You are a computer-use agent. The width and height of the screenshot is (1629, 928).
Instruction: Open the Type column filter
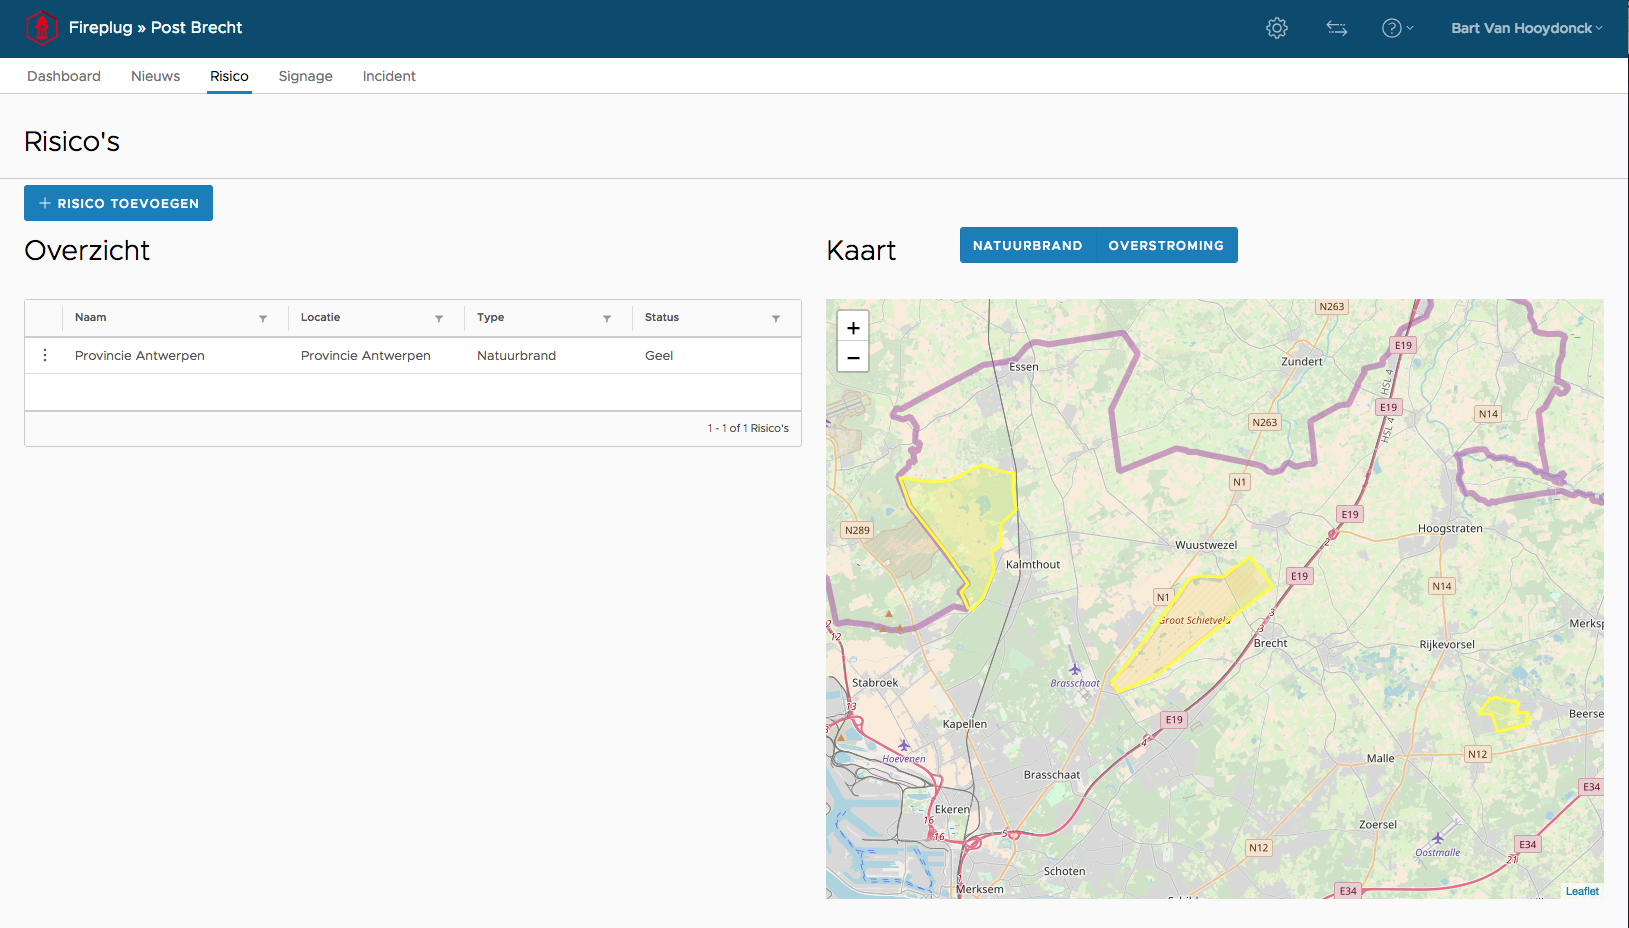pyautogui.click(x=607, y=318)
